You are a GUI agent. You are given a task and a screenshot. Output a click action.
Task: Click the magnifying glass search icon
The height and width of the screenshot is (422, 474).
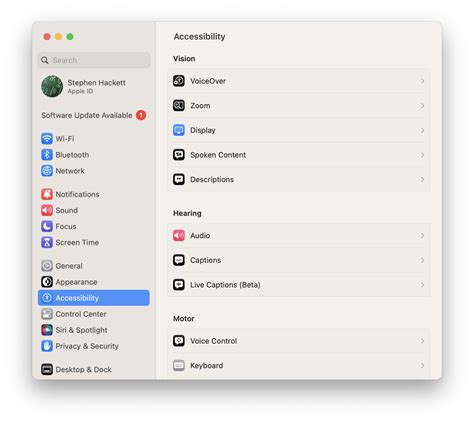pyautogui.click(x=45, y=60)
